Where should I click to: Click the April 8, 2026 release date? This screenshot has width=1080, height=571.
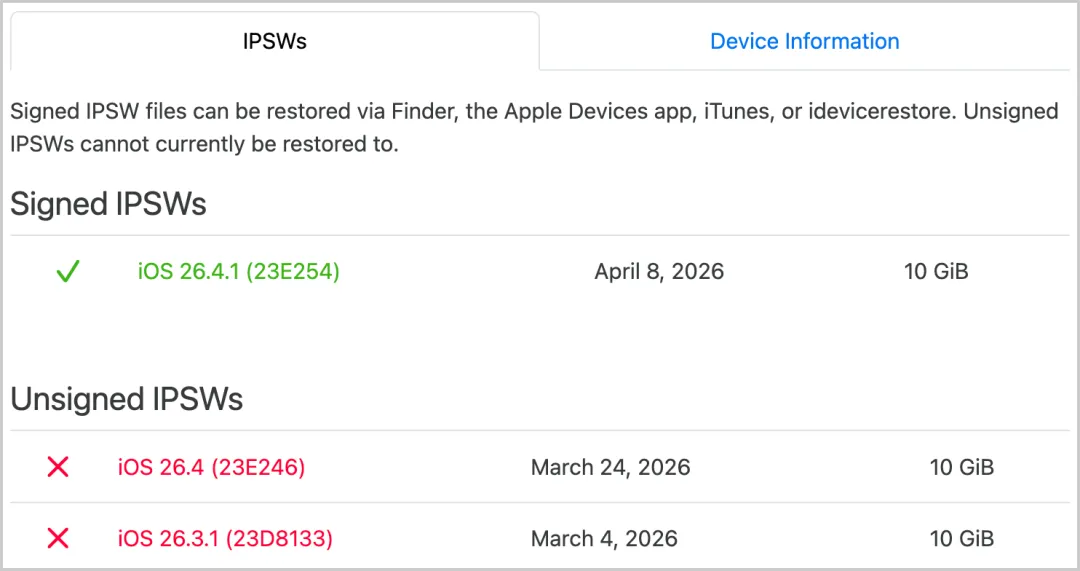coord(659,271)
